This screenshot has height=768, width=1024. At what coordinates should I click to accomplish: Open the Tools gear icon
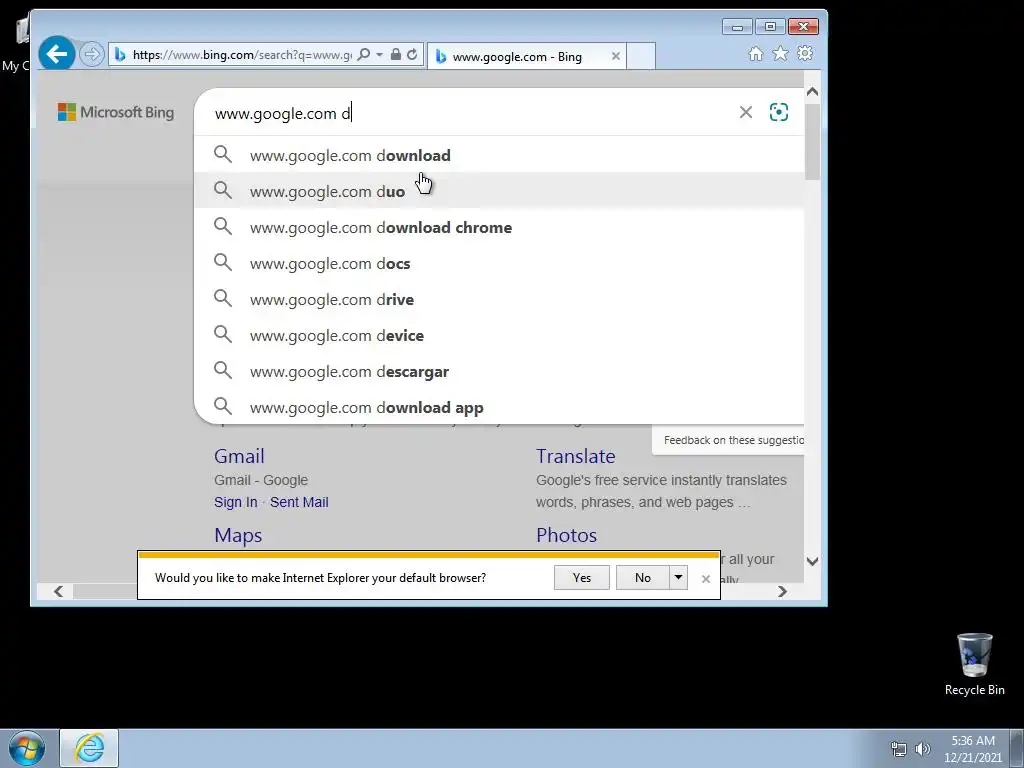[805, 54]
